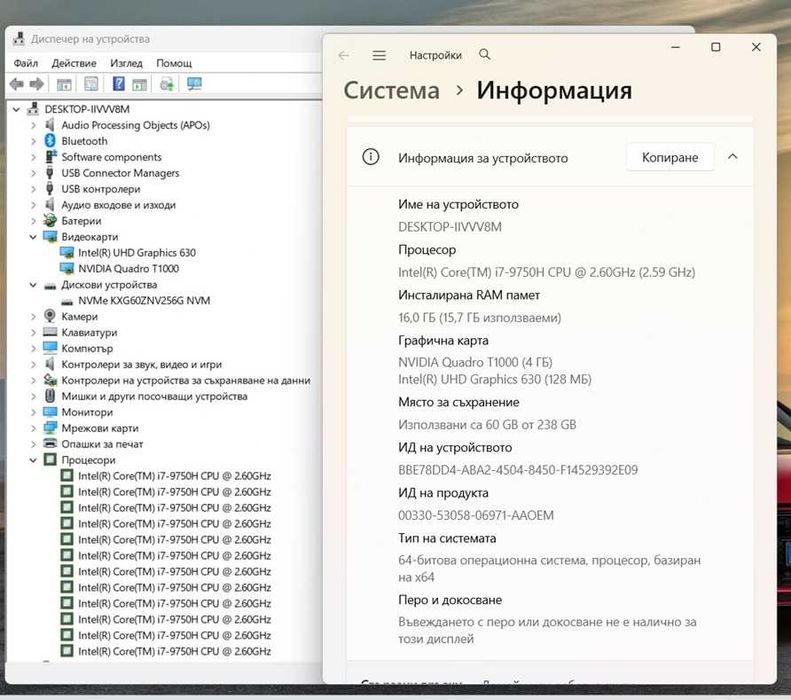Expand the Audio Processing Objects (APOs) node
This screenshot has height=700, width=791.
pyautogui.click(x=33, y=125)
